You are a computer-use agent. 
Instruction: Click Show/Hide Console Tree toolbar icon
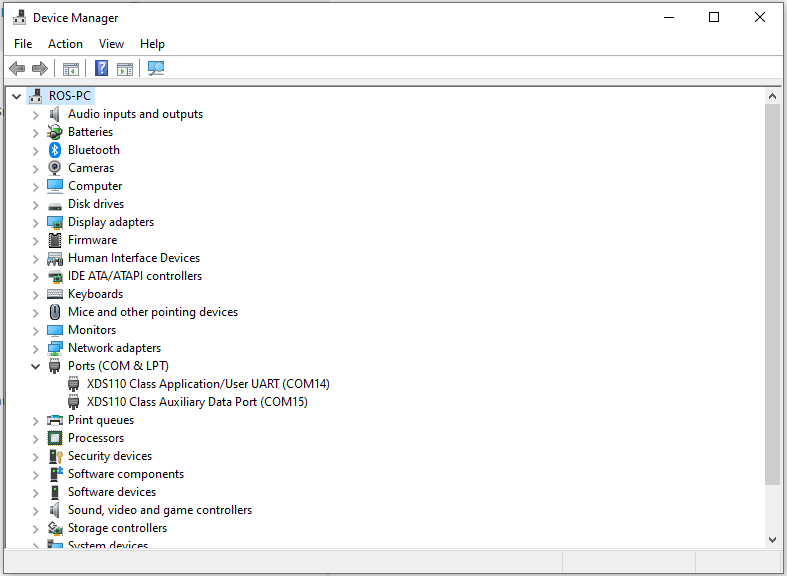click(71, 69)
